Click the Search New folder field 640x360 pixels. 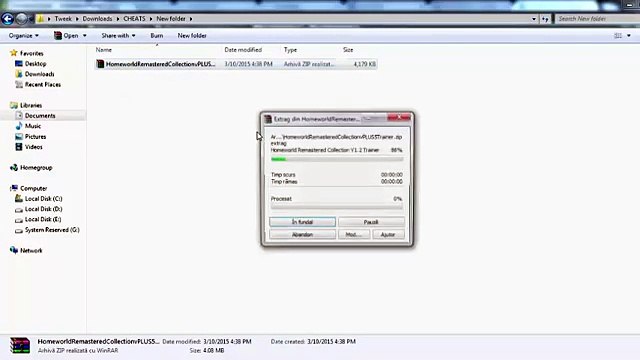point(597,19)
